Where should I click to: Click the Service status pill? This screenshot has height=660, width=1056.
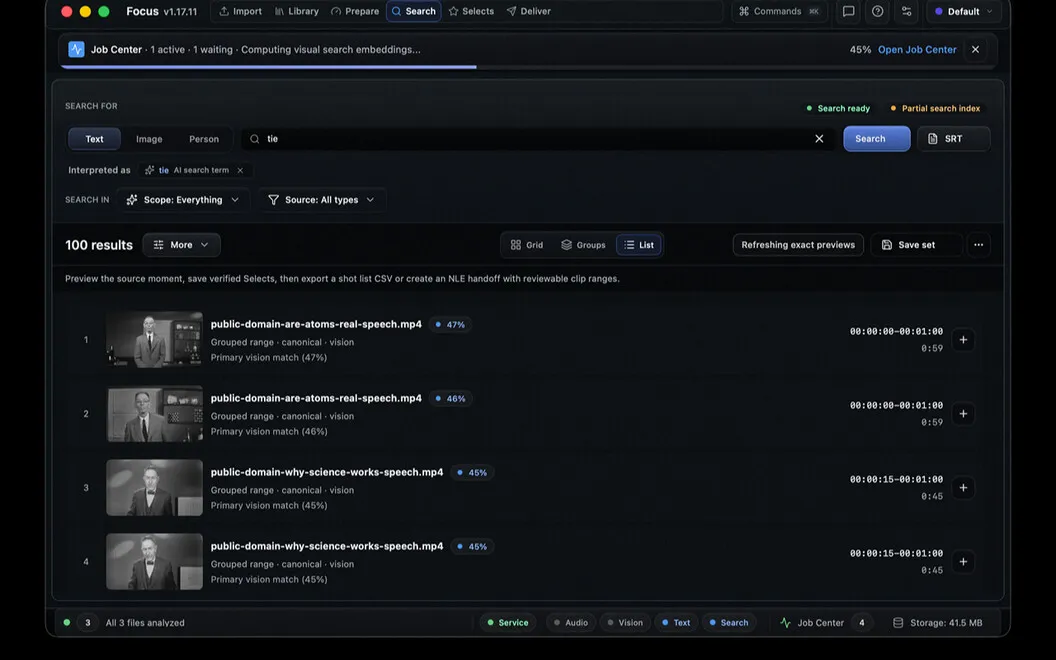tap(508, 623)
